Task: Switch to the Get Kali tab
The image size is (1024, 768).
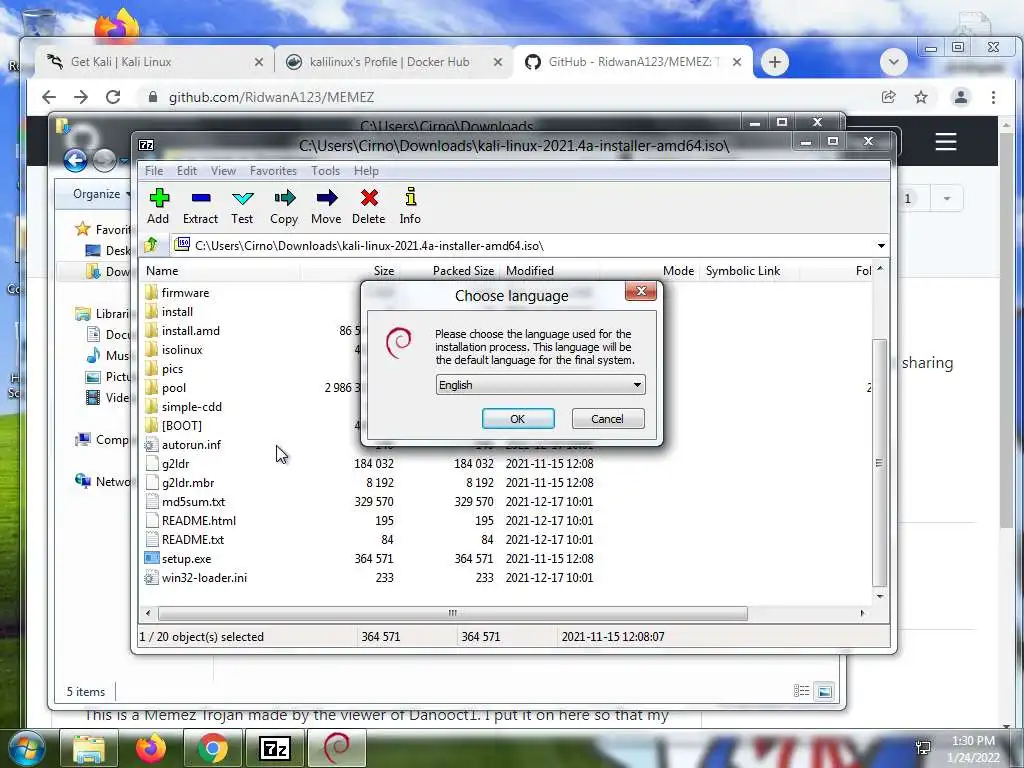Action: point(155,62)
